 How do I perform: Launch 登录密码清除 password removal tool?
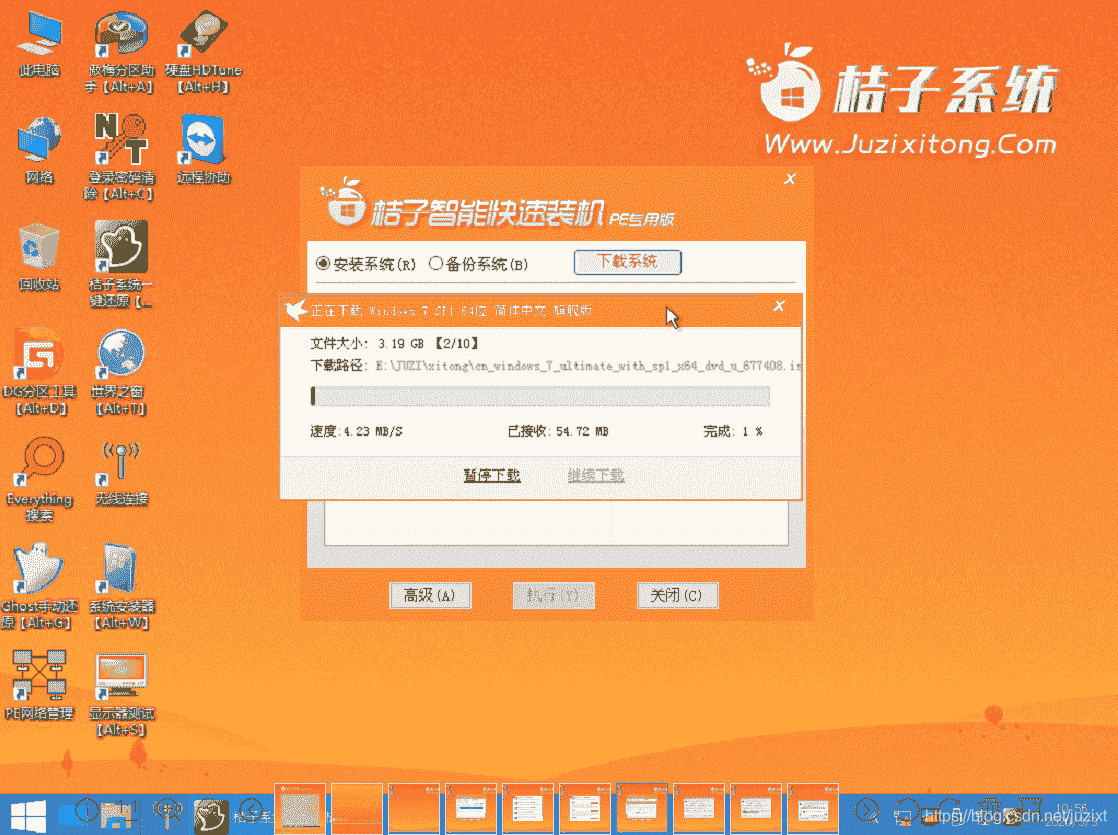(x=120, y=158)
